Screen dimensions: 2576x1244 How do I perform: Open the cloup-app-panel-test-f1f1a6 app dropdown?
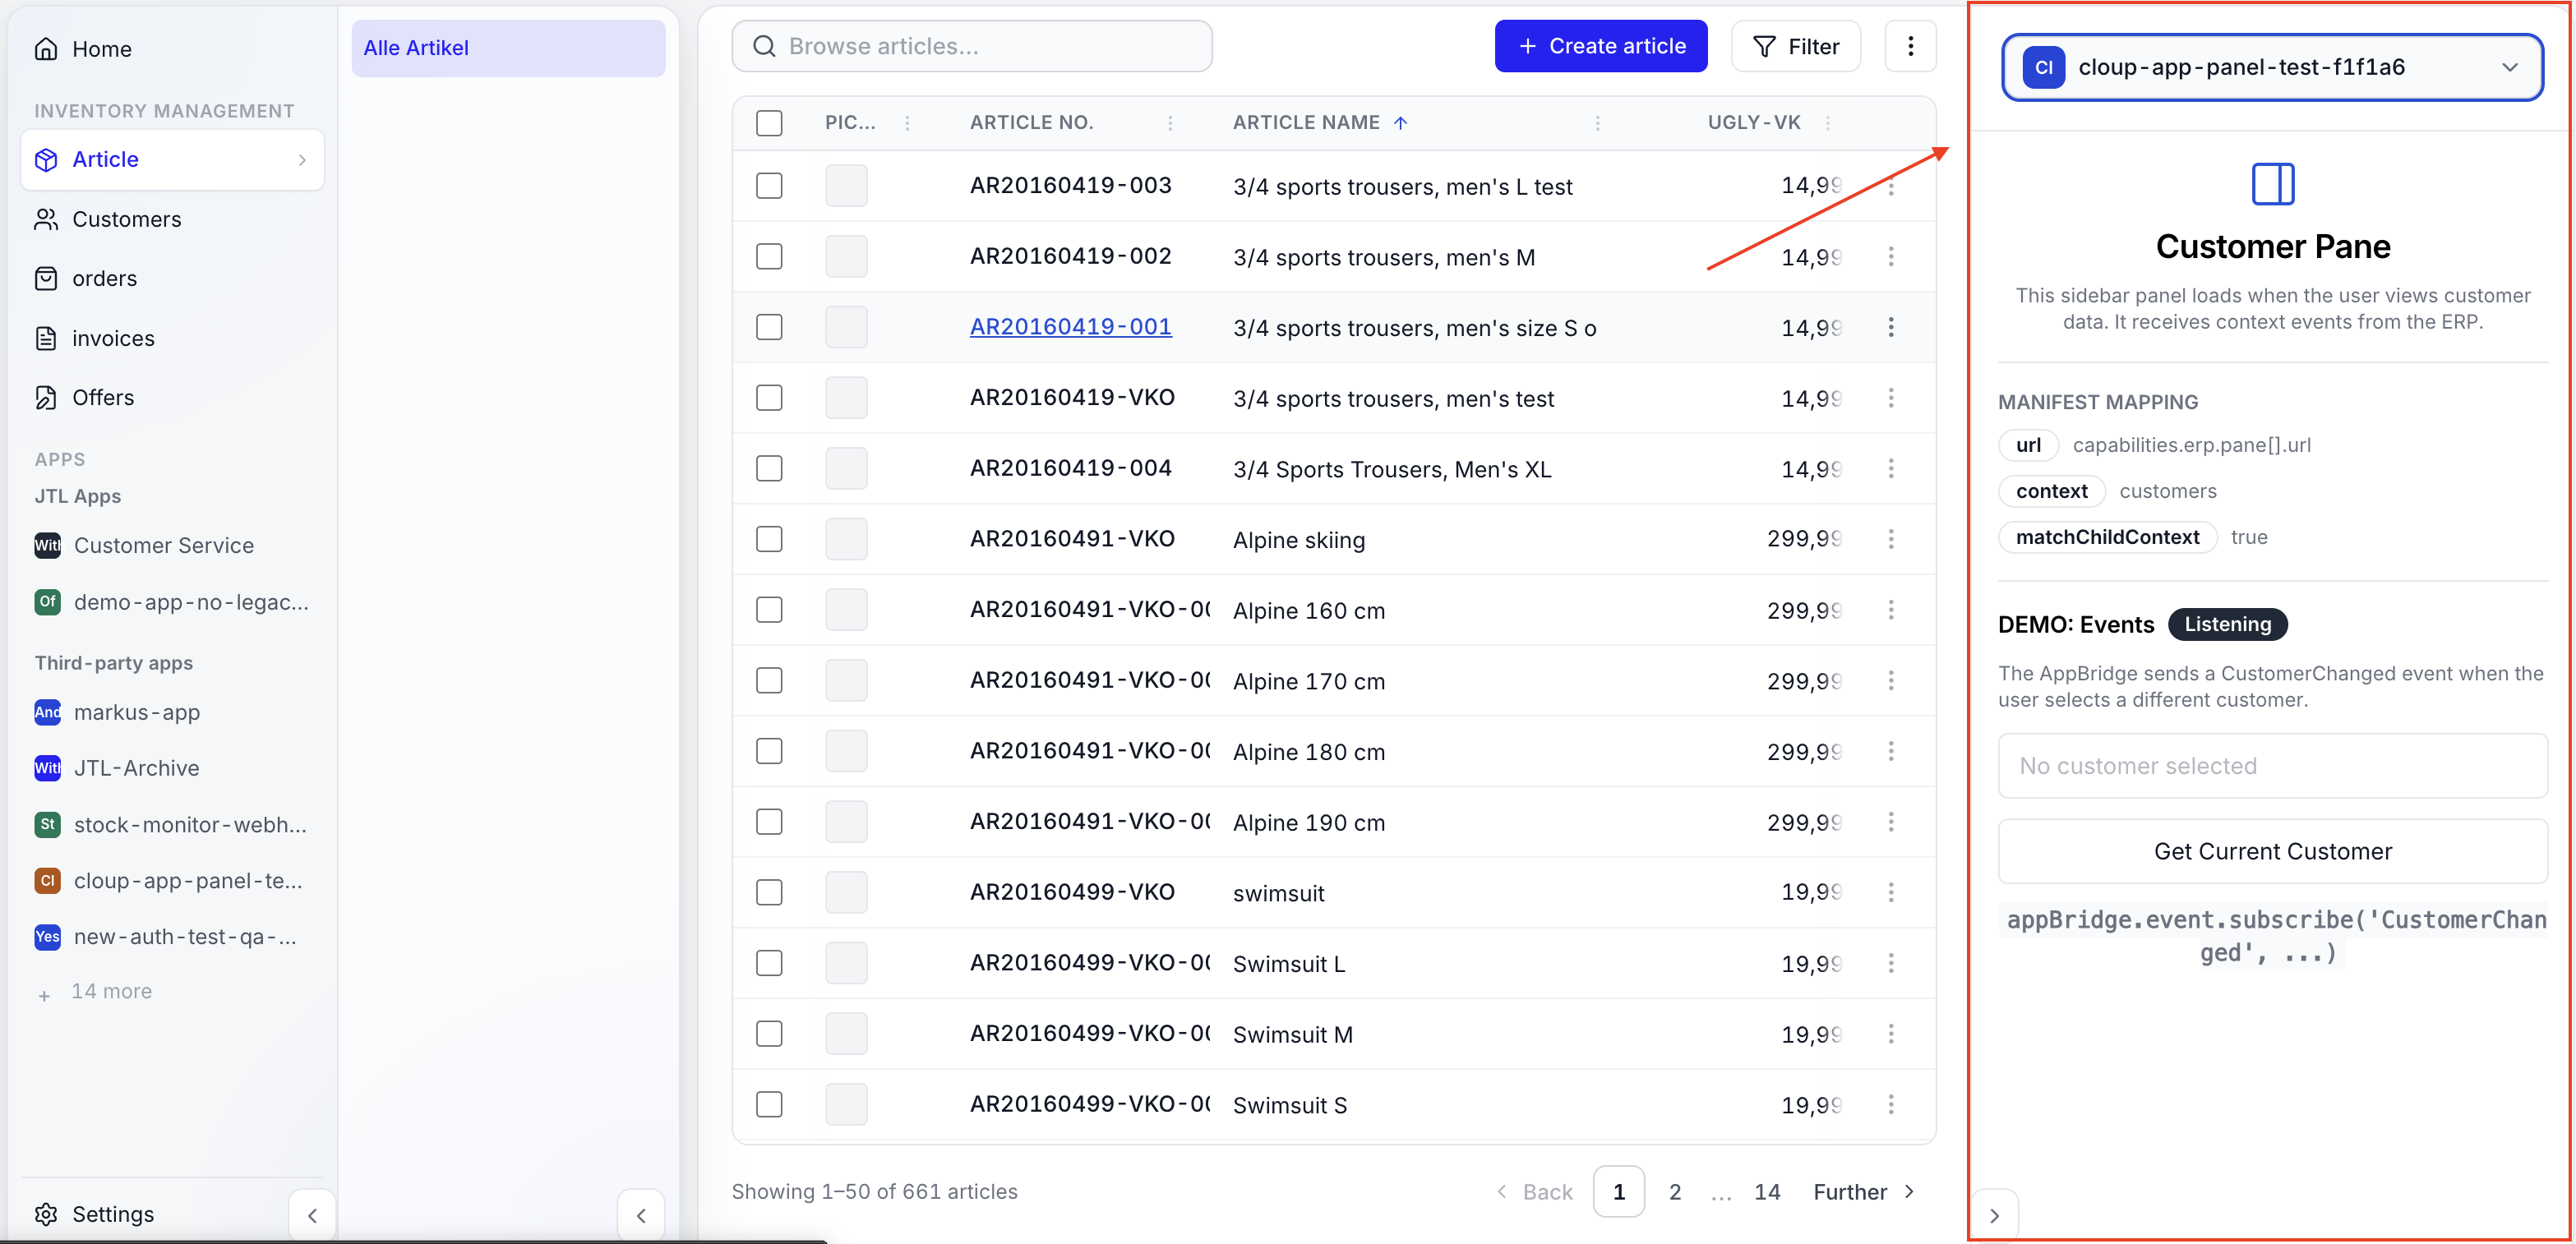[x=2272, y=67]
